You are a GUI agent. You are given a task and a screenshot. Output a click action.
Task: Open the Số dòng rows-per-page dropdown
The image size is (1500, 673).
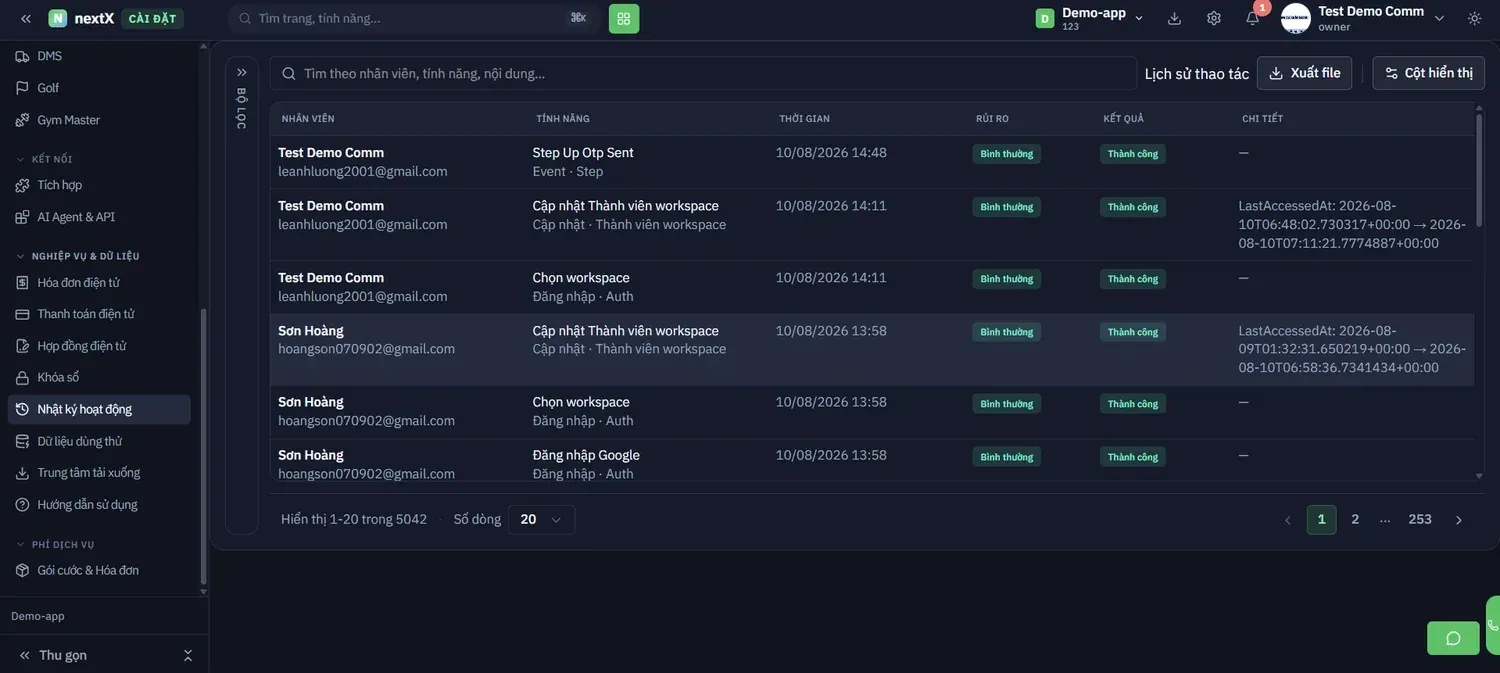[x=542, y=520]
